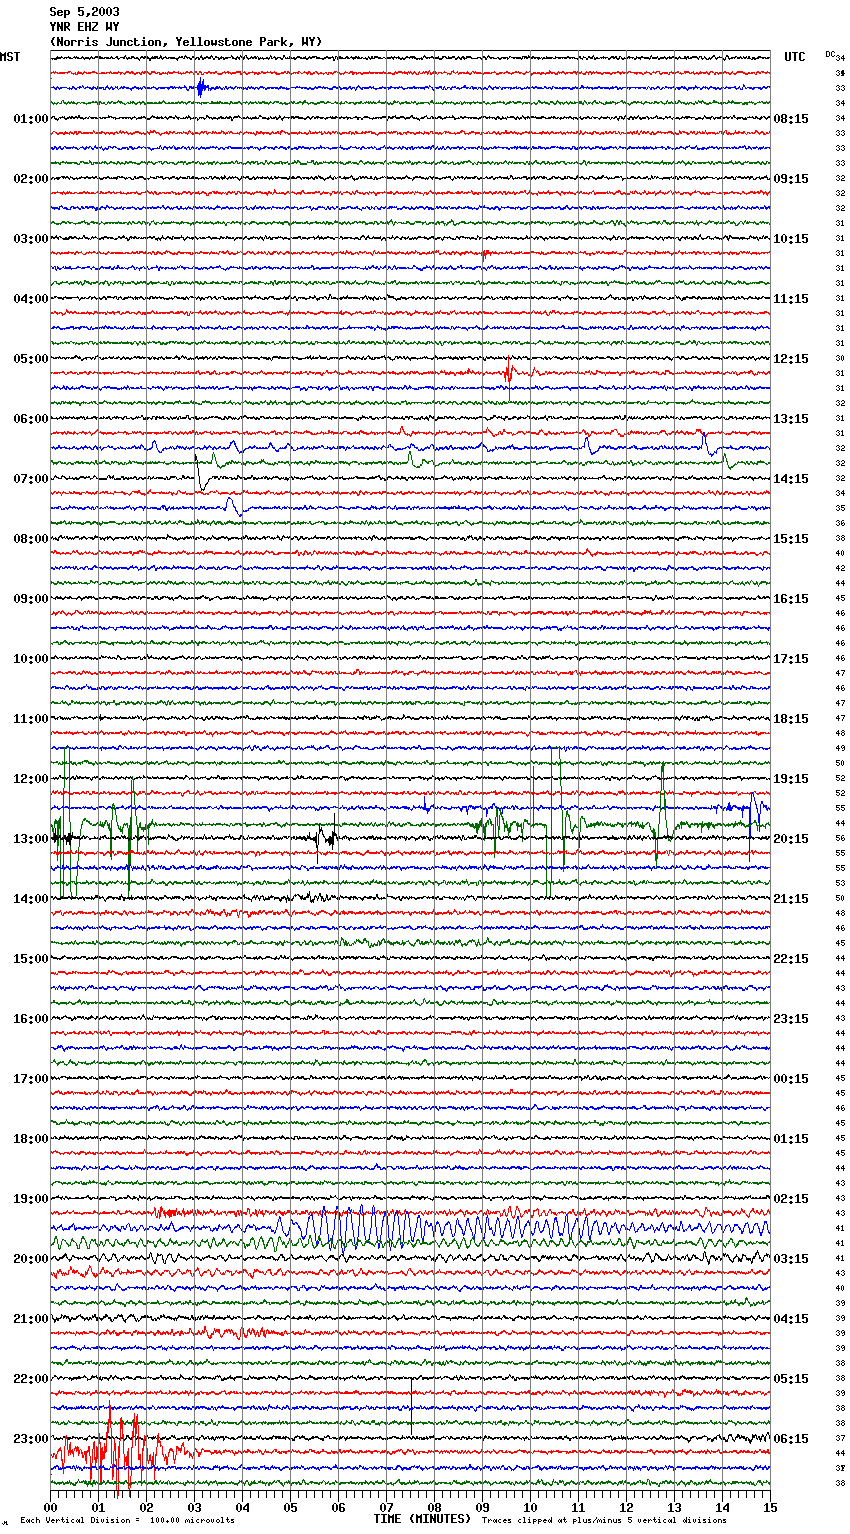Select the '08:00' MST time label
Screen dimensions: 850x1534
[x=31, y=539]
